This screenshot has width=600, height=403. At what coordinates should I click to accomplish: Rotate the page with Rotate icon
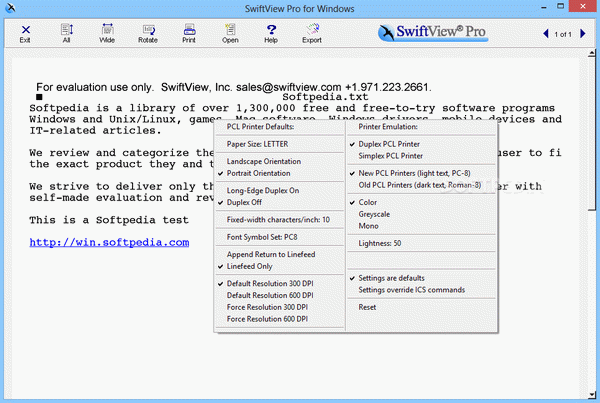pyautogui.click(x=148, y=34)
